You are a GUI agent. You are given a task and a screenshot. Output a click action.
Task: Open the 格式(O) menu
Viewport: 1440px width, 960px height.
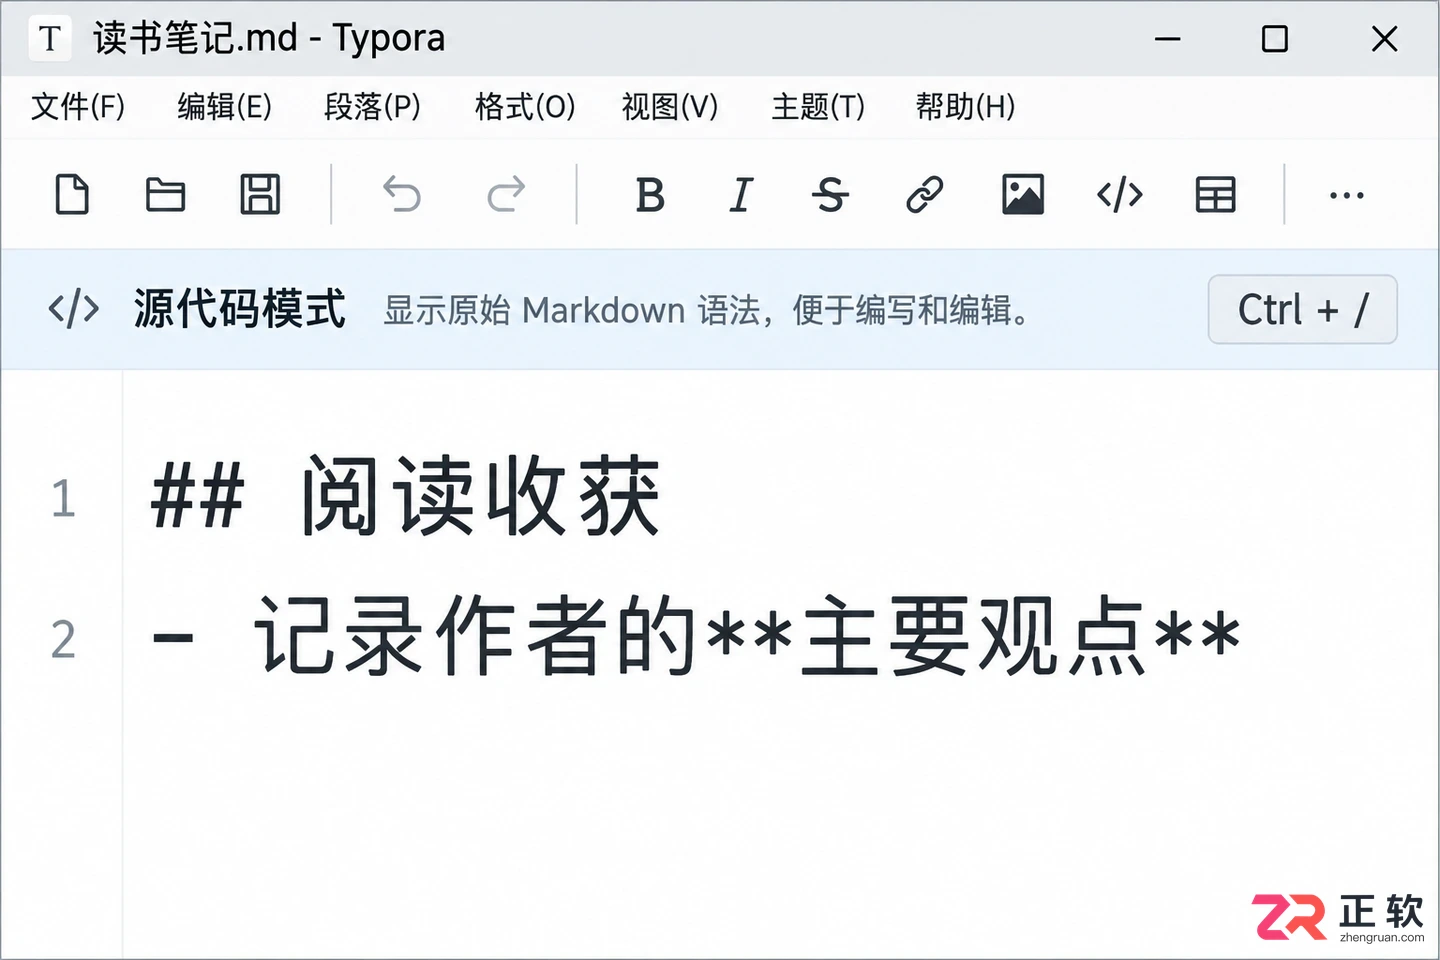525,106
